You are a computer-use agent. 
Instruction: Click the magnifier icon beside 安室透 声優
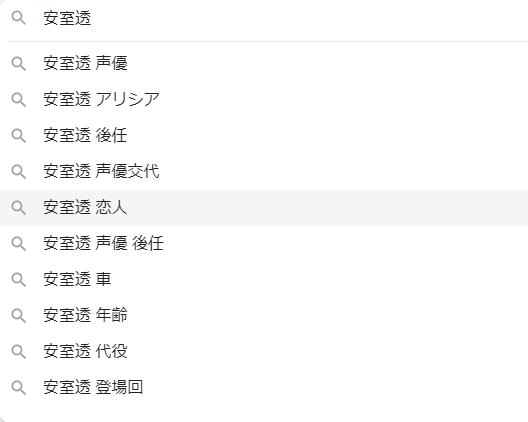click(x=19, y=63)
